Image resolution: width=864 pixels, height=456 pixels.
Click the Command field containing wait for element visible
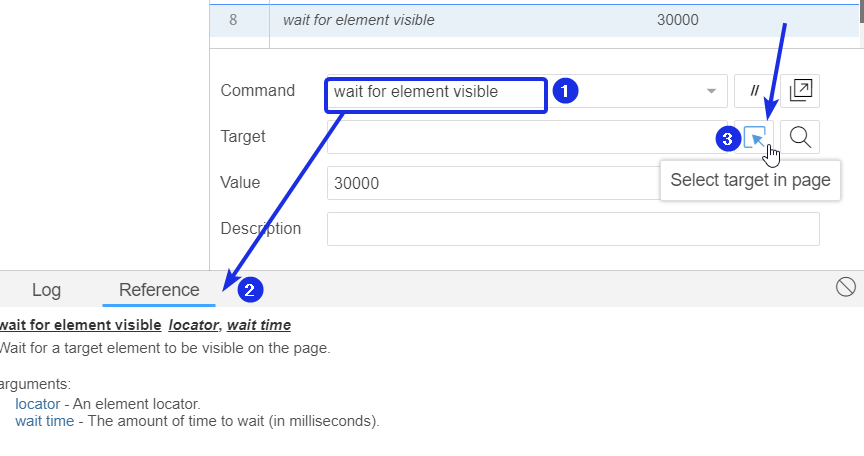click(x=527, y=91)
